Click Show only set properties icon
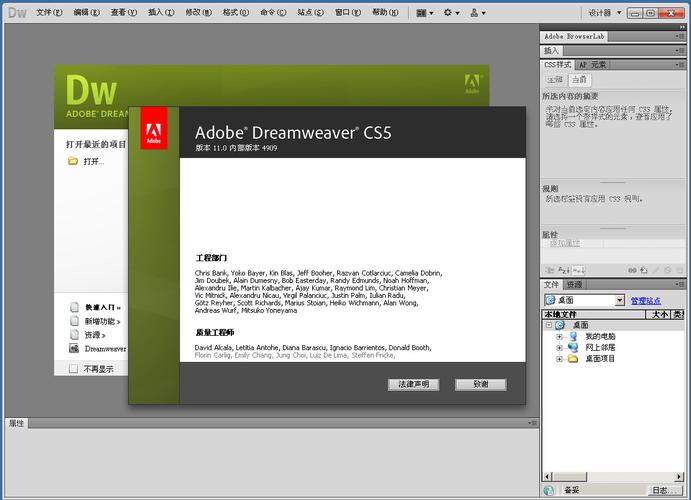The height and width of the screenshot is (500, 691). [578, 270]
